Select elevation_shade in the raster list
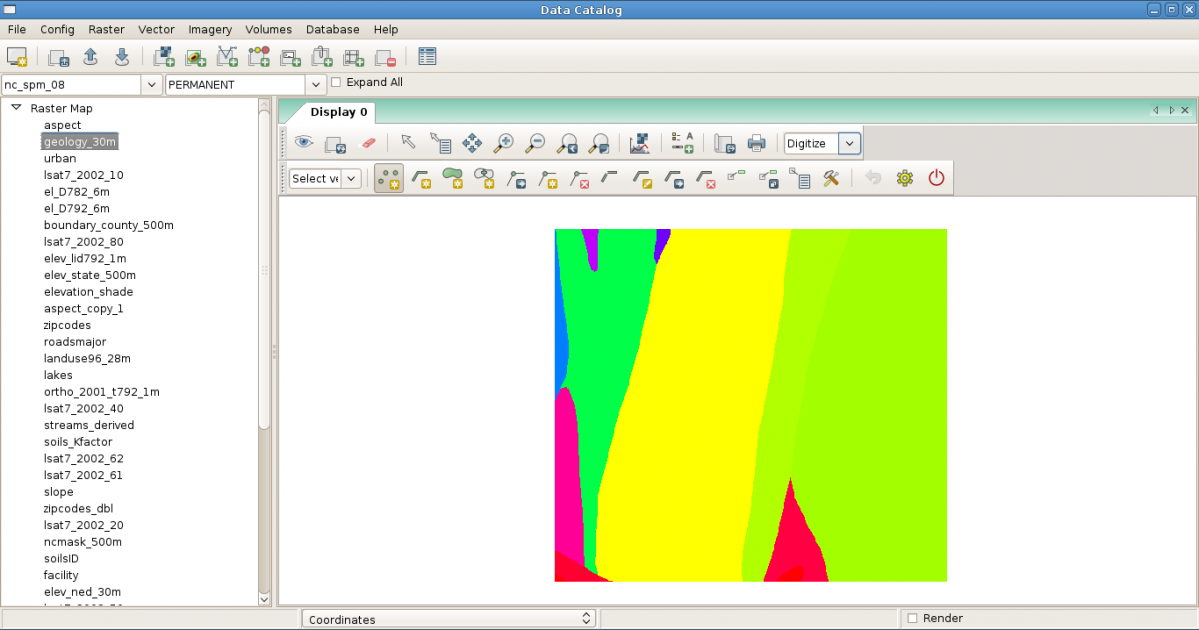The height and width of the screenshot is (630, 1199). coord(88,292)
